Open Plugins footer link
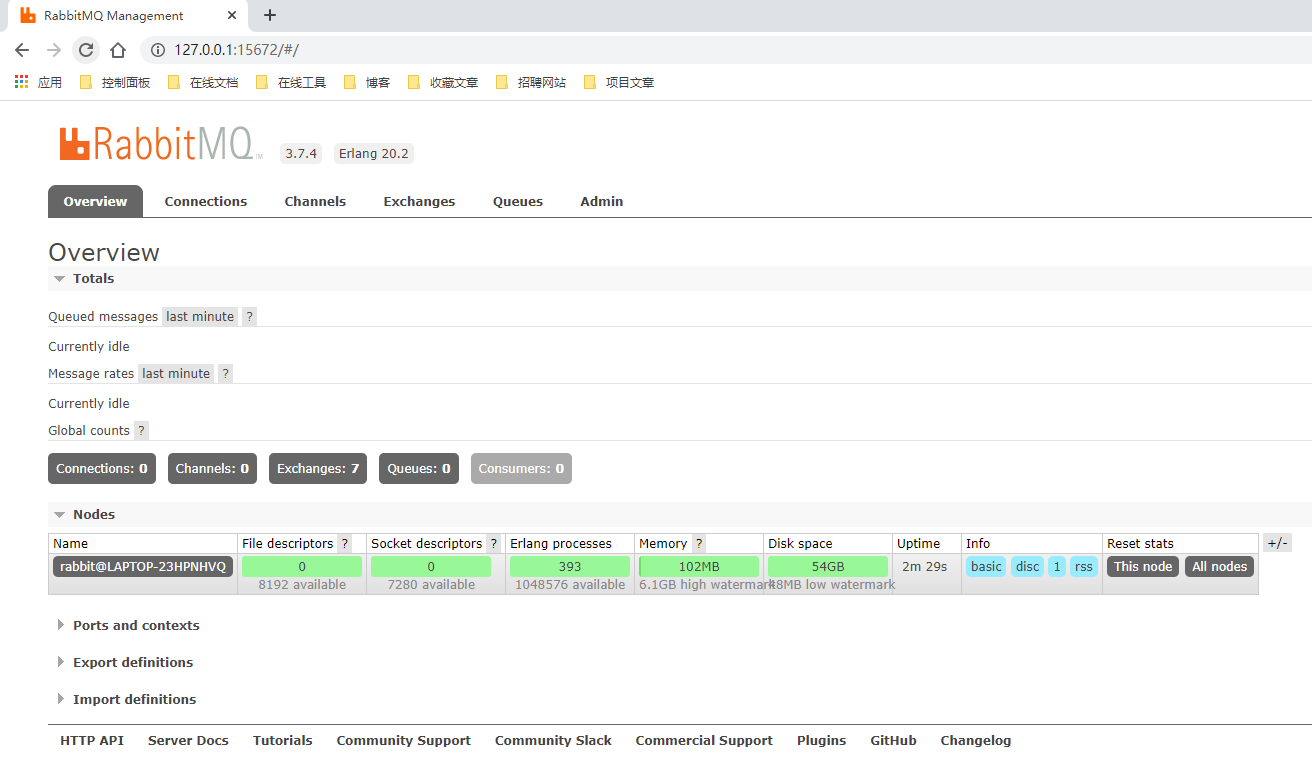 click(x=822, y=740)
